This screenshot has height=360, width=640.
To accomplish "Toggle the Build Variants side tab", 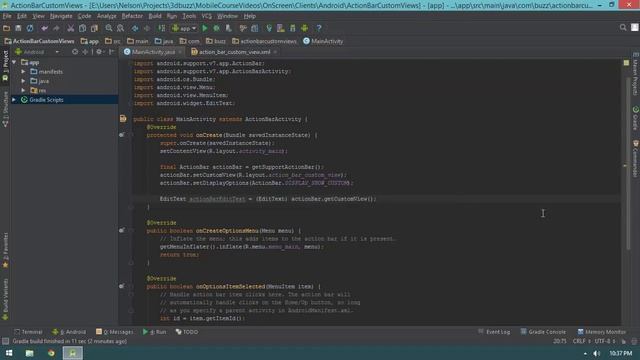I will [5, 299].
